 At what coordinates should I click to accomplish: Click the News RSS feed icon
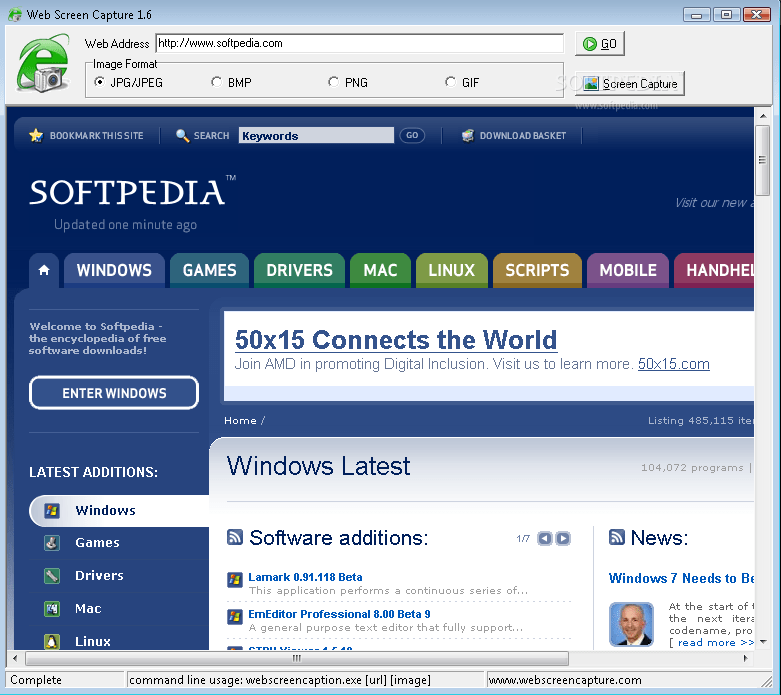point(617,537)
